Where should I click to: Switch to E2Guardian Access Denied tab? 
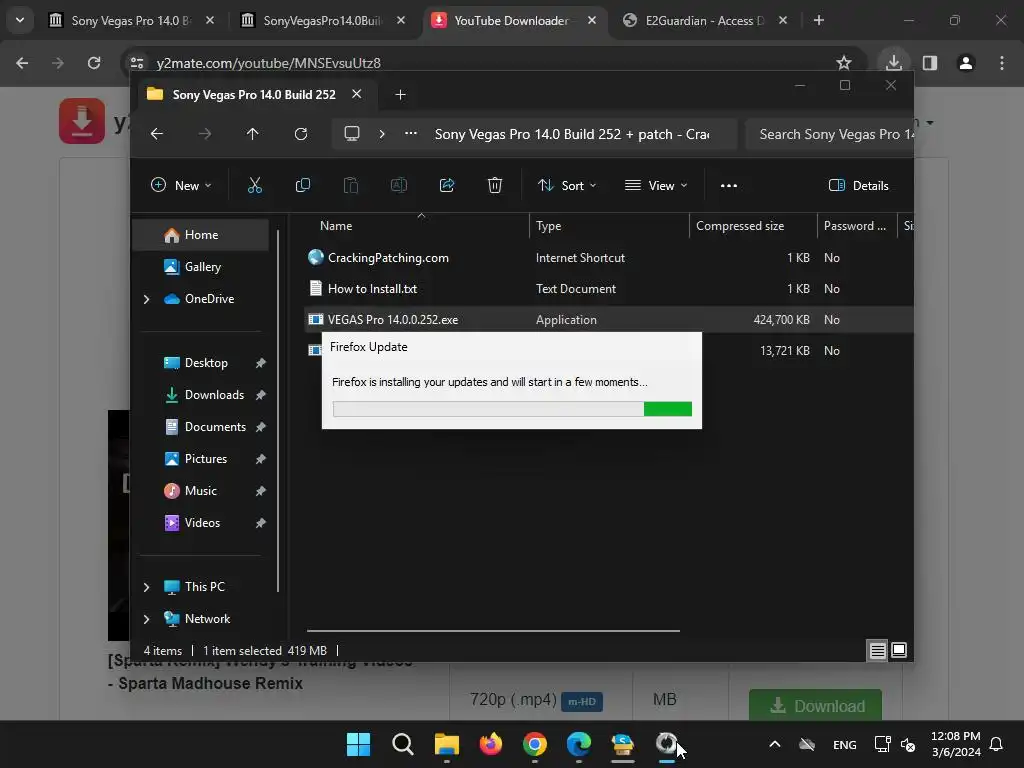[705, 20]
